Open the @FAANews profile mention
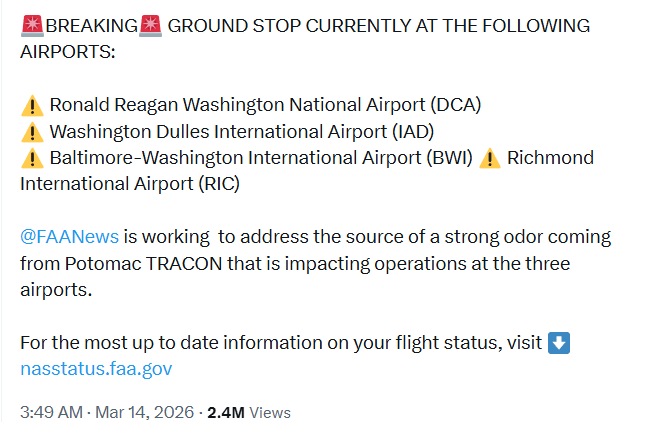Screen dimensions: 647x422 point(70,237)
